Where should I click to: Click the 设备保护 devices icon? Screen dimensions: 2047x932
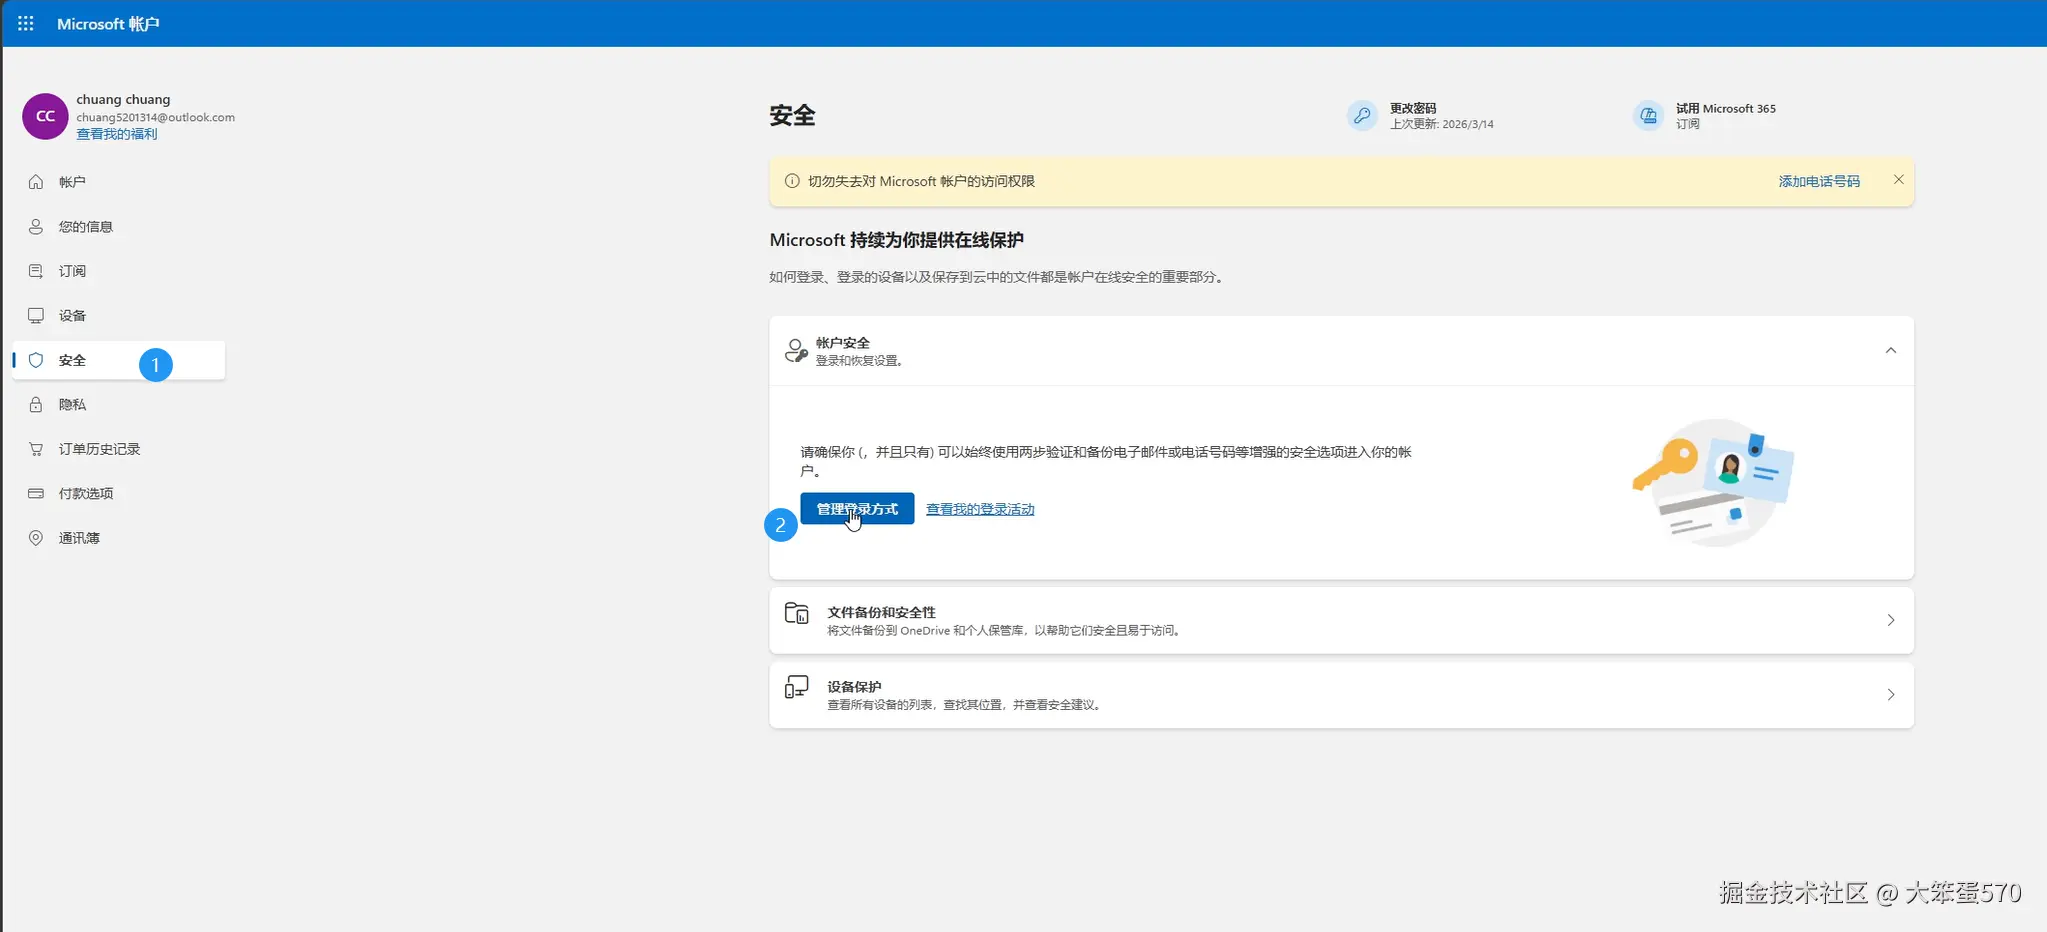pos(797,687)
